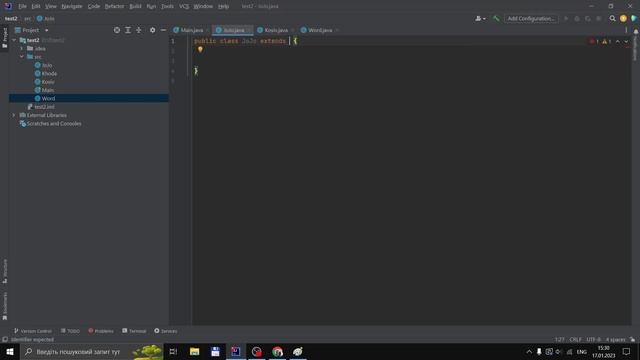The image size is (640, 360).
Task: Click the Select Opened File target icon
Action: pos(117,30)
